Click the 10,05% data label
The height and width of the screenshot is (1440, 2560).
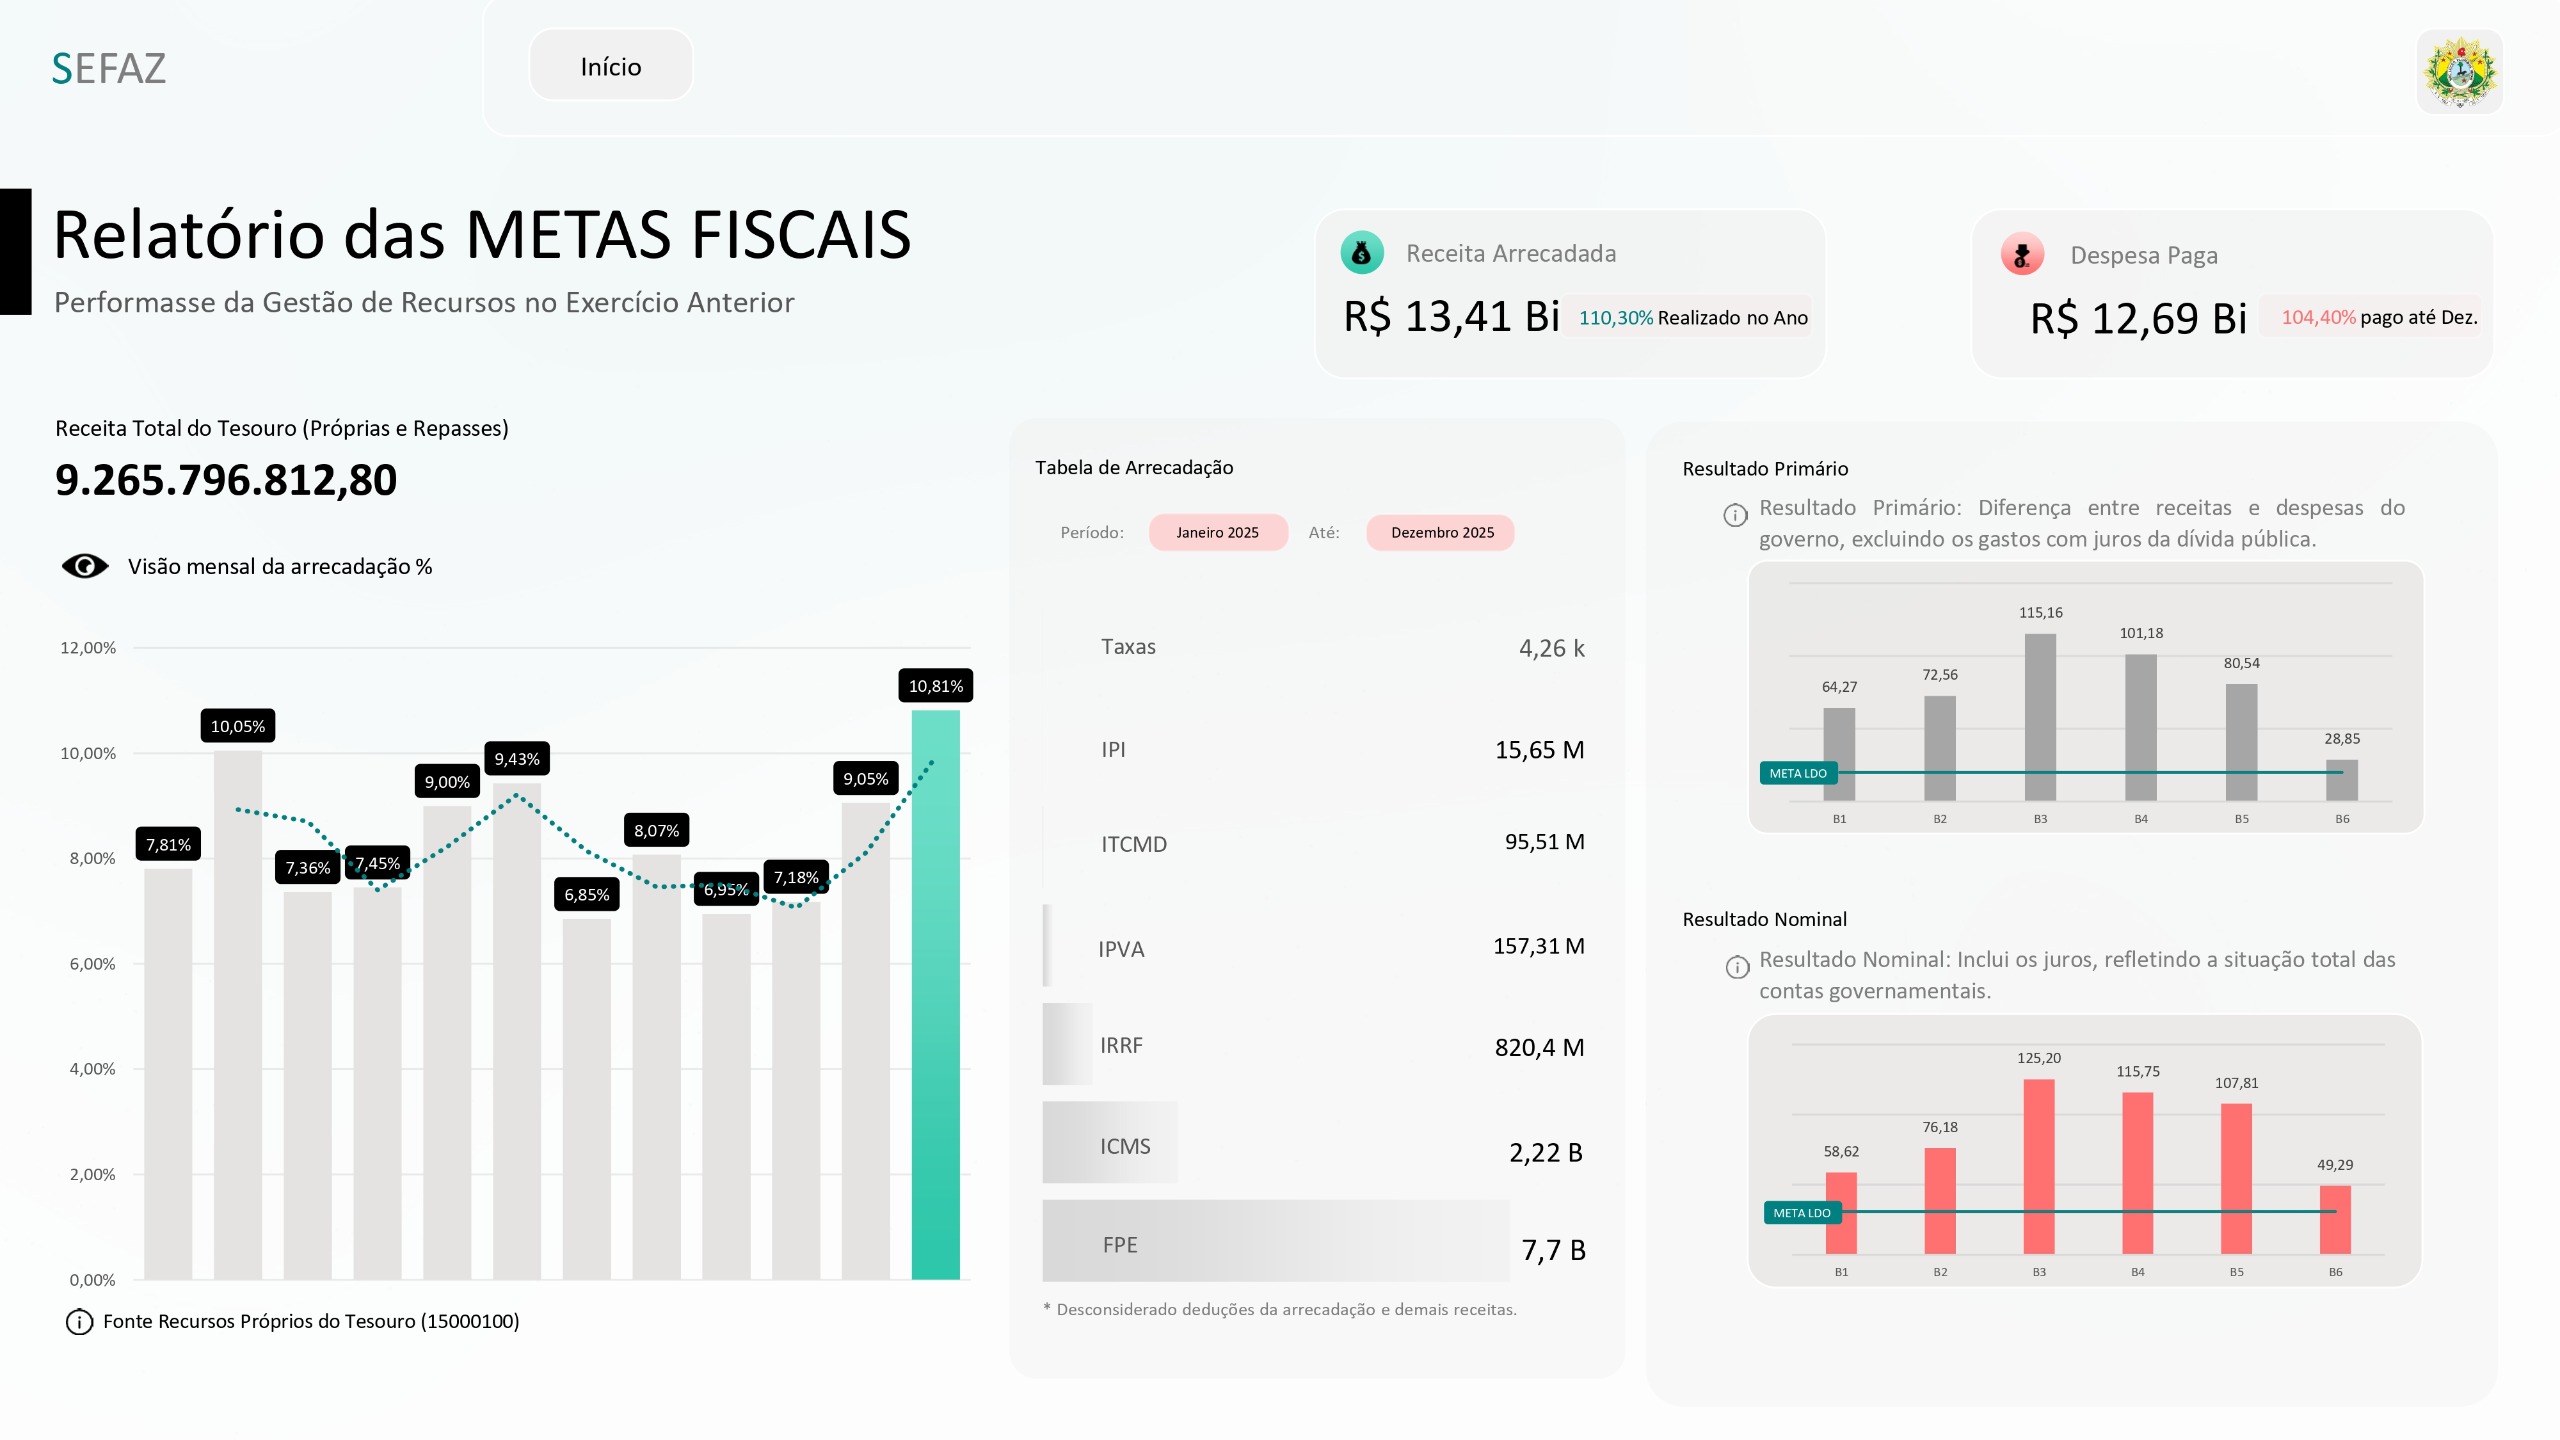point(238,726)
